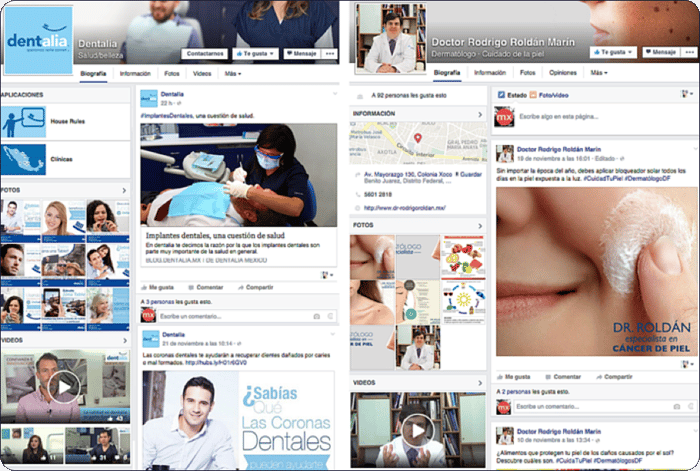Open Información tab on Doctor Roldán page
Viewport: 700px width, 471px height.
(x=490, y=73)
